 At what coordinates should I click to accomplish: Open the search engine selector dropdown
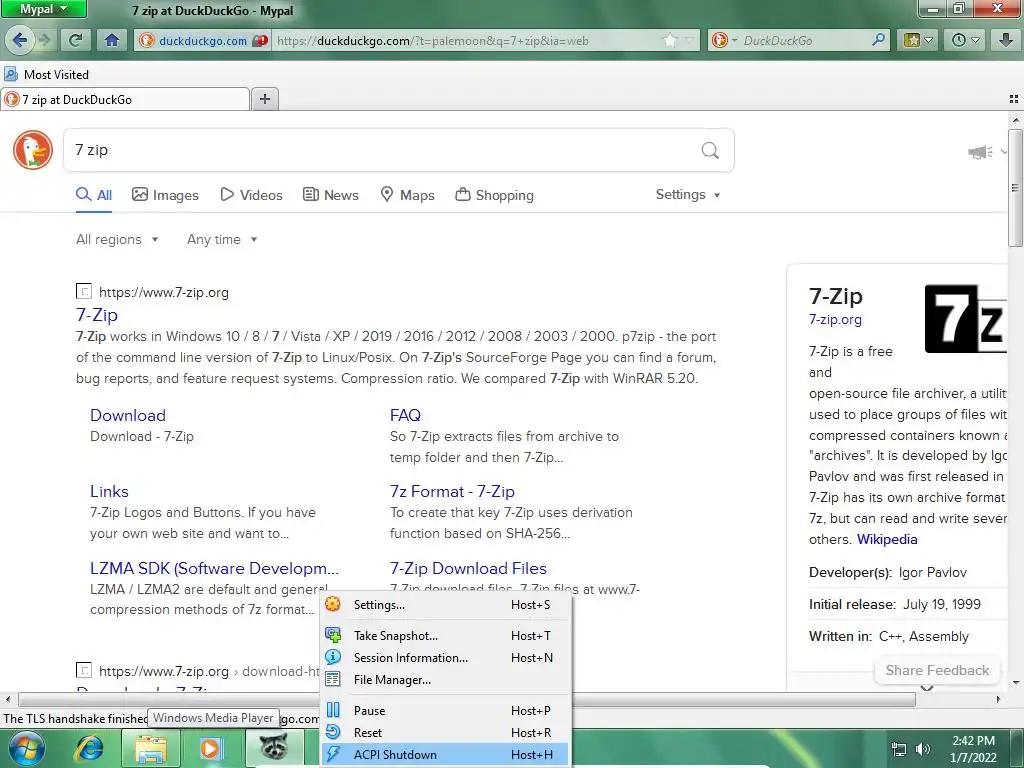point(725,40)
